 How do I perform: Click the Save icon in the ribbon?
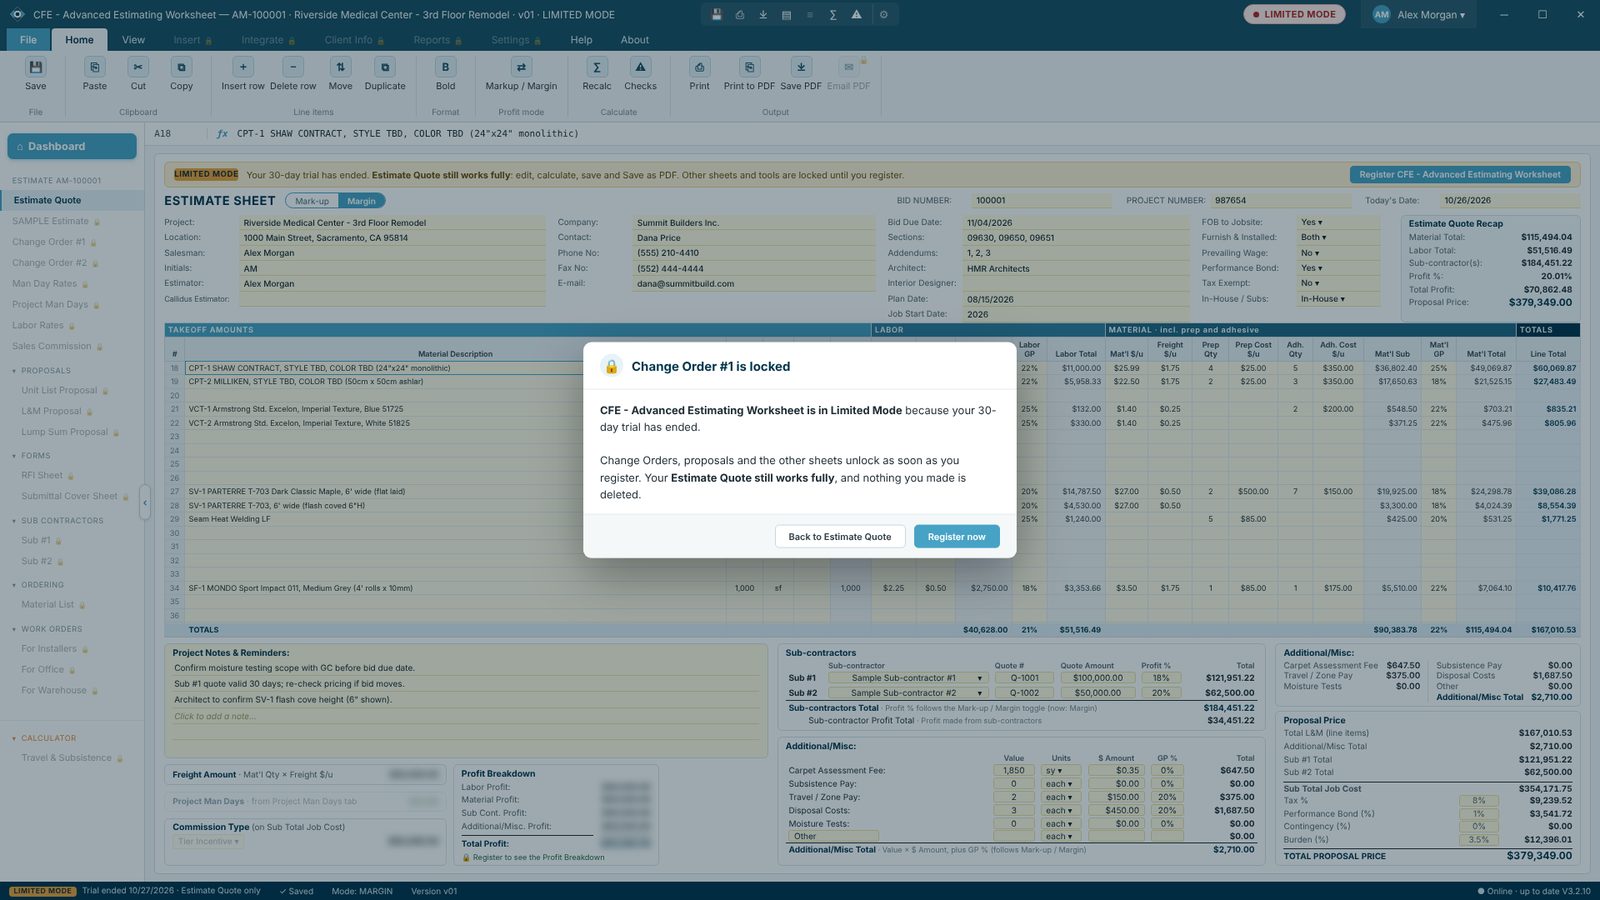point(36,67)
